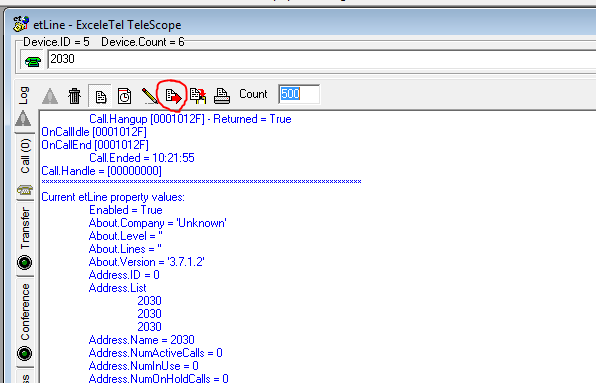This screenshot has width=596, height=383.
Task: Click the 'Address.NumInUse = 0' line
Action: (144, 366)
